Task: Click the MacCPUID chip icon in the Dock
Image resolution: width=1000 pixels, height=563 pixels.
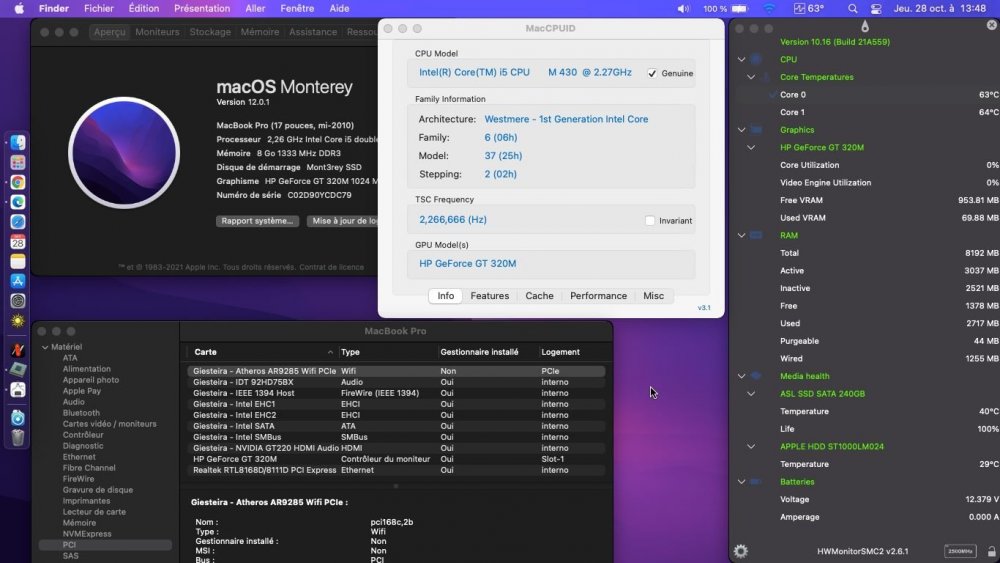Action: pyautogui.click(x=18, y=369)
